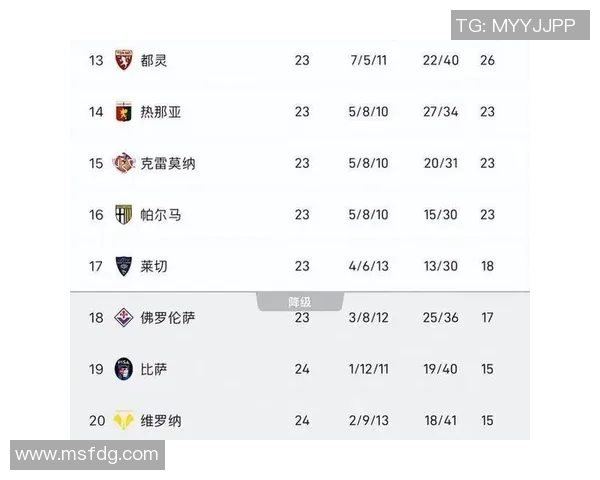Screen dimensions: 600x480
Task: Select team name 佛罗伦萨
Action: (x=168, y=318)
